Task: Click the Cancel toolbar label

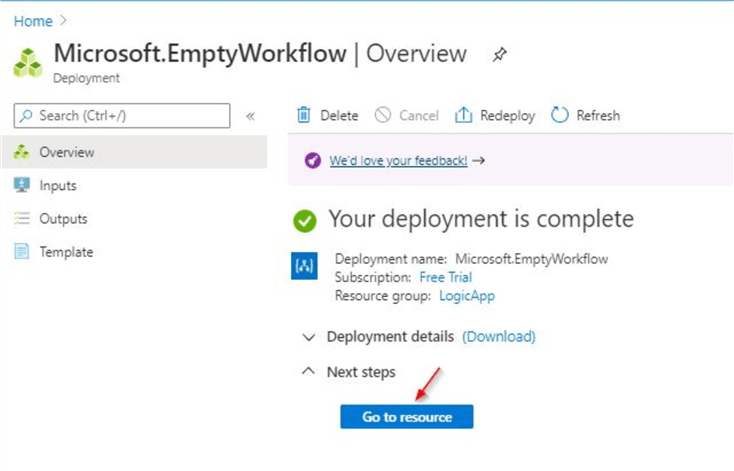Action: (419, 116)
